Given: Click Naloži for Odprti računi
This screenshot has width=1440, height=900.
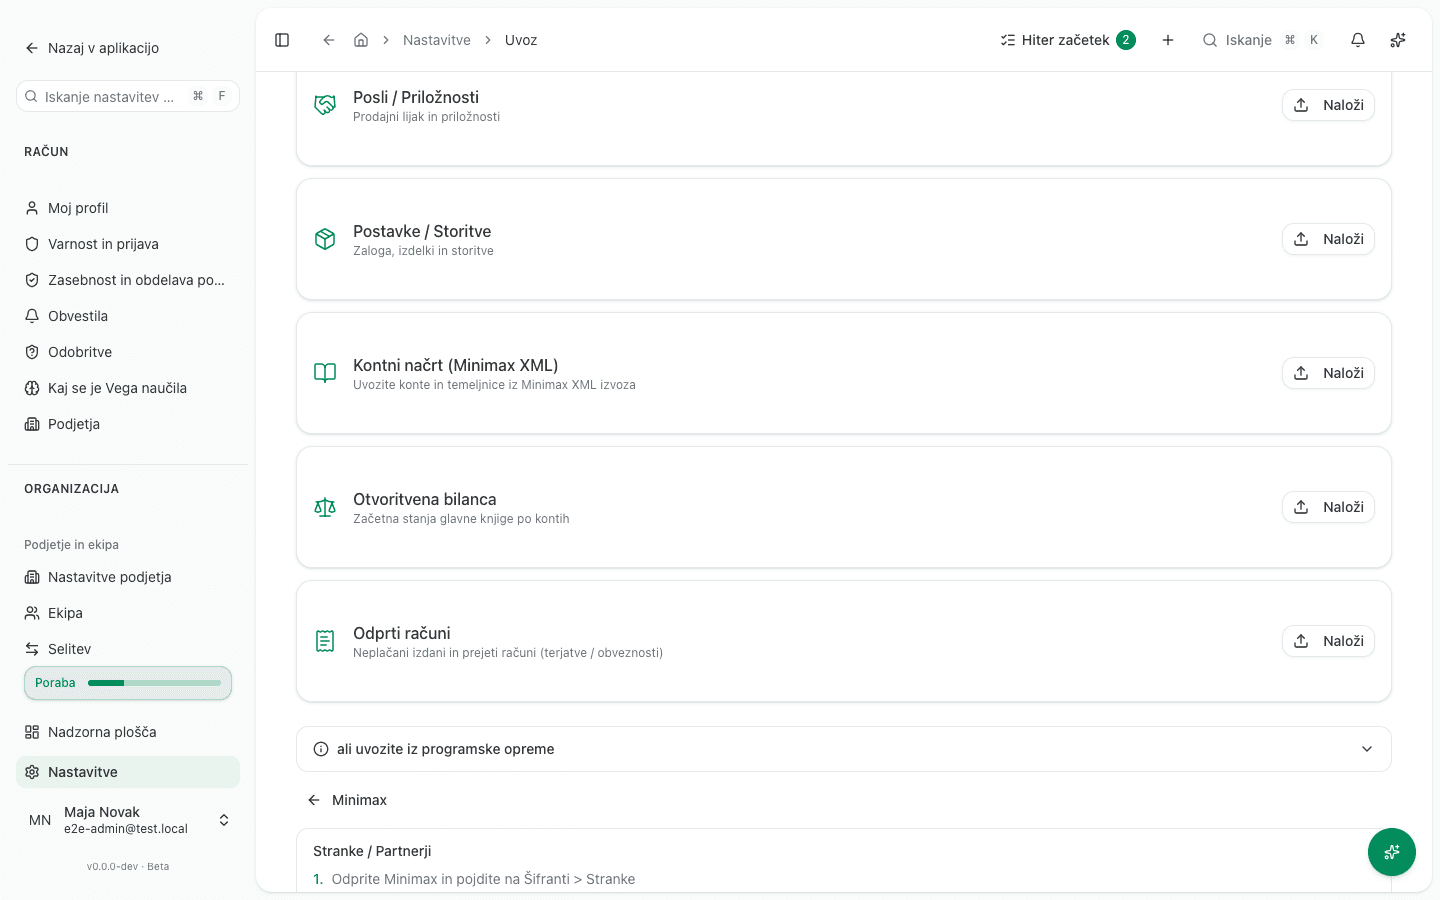Looking at the screenshot, I should click(1328, 641).
